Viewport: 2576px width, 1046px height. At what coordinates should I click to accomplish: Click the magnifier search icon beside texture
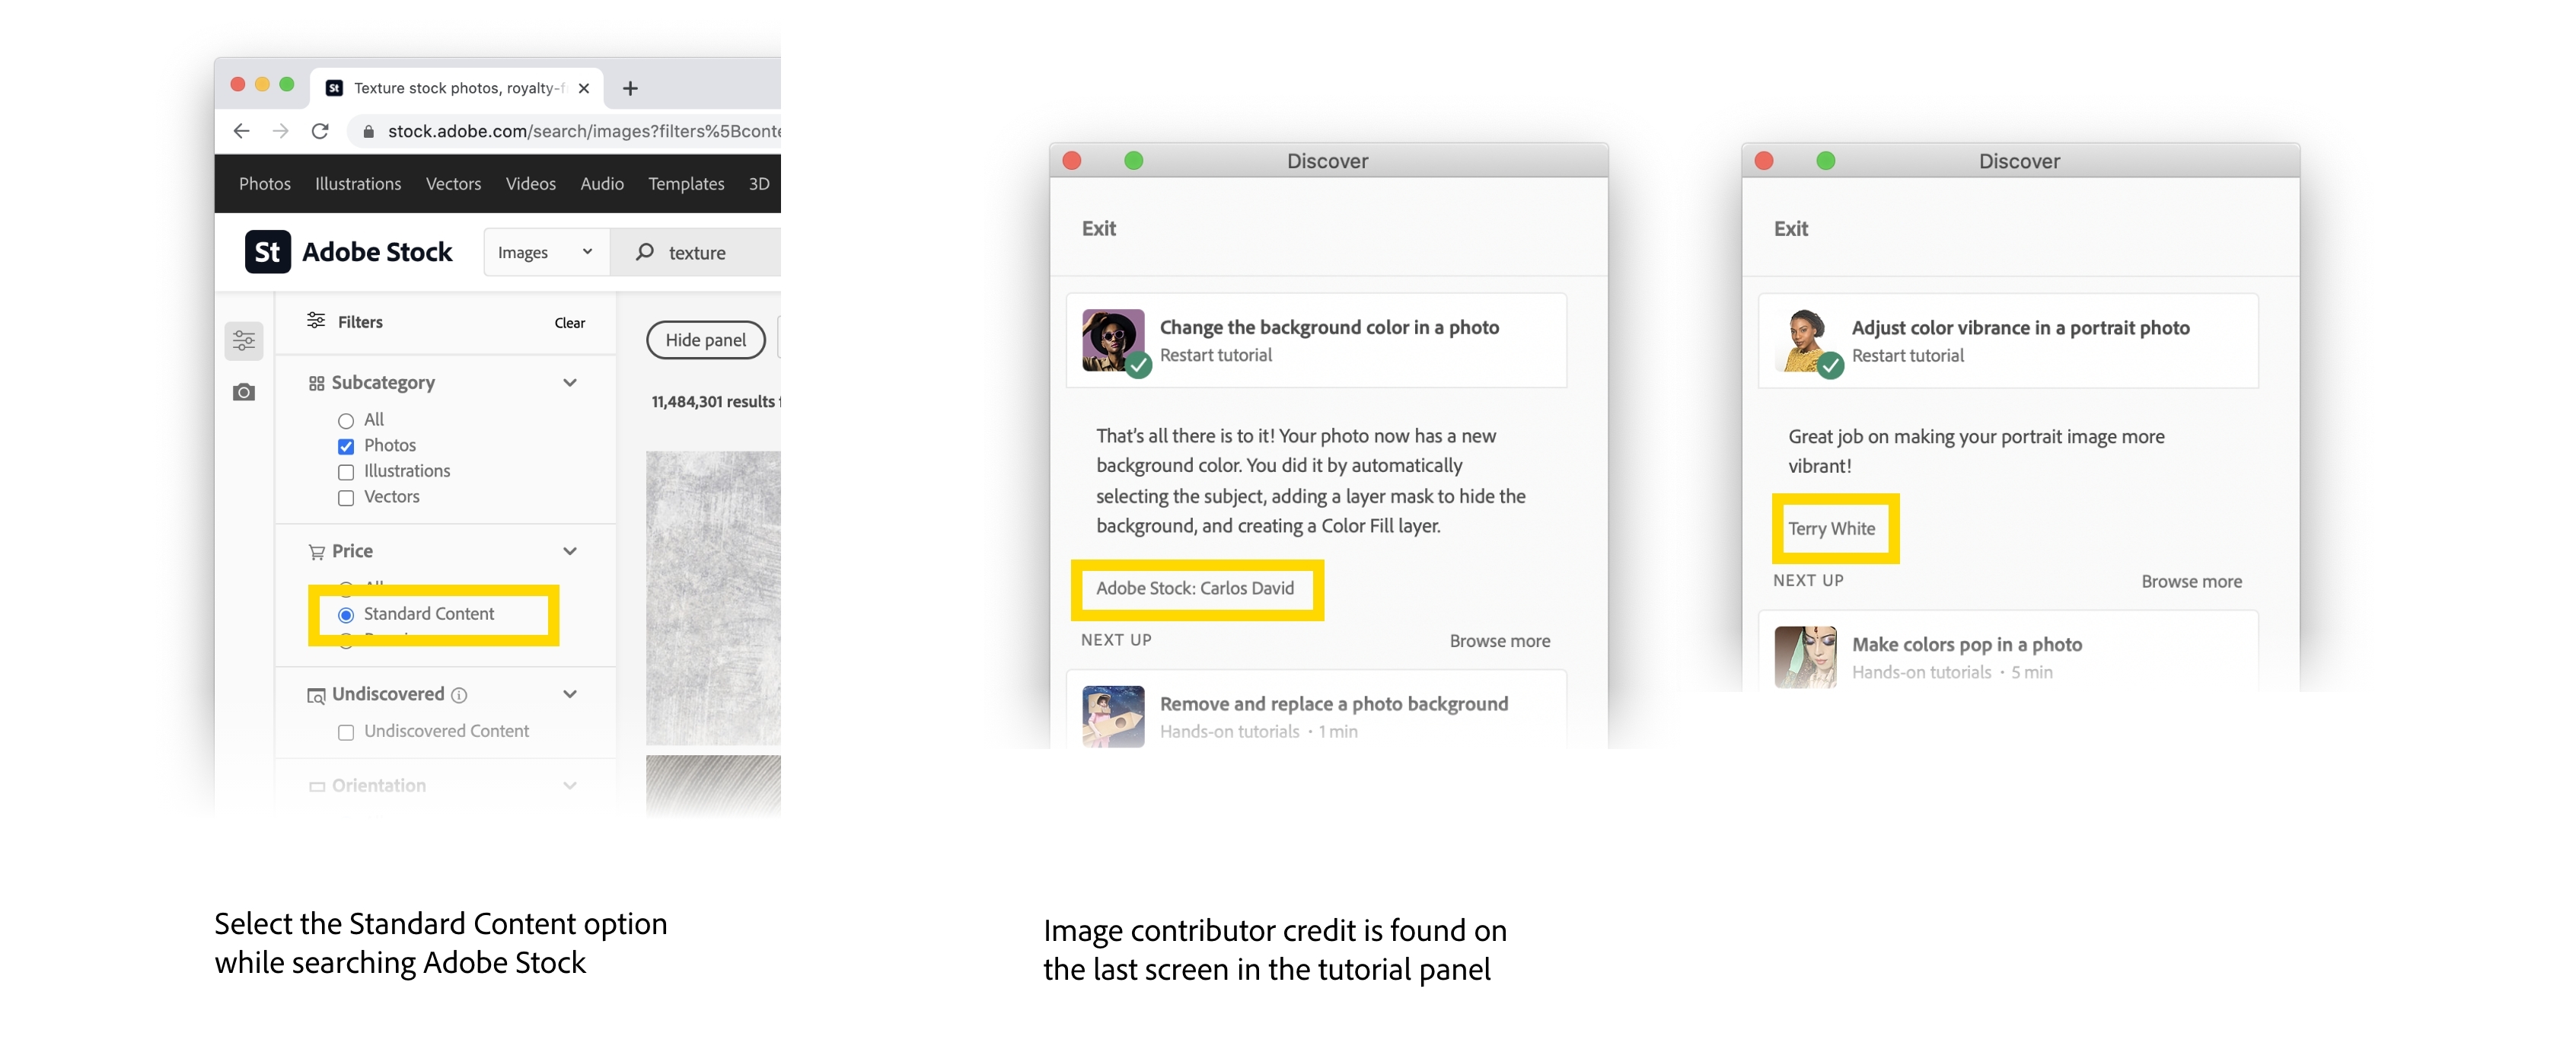tap(645, 252)
